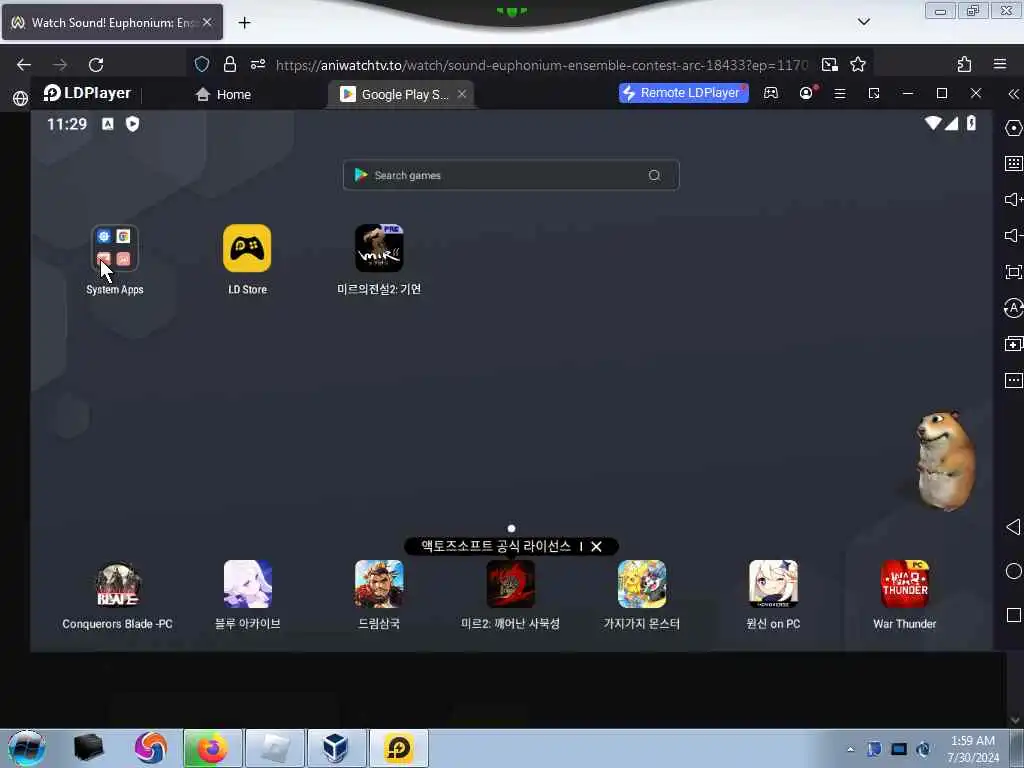The width and height of the screenshot is (1024, 768).
Task: Open the more tools ellipsis icon
Action: (x=1014, y=381)
